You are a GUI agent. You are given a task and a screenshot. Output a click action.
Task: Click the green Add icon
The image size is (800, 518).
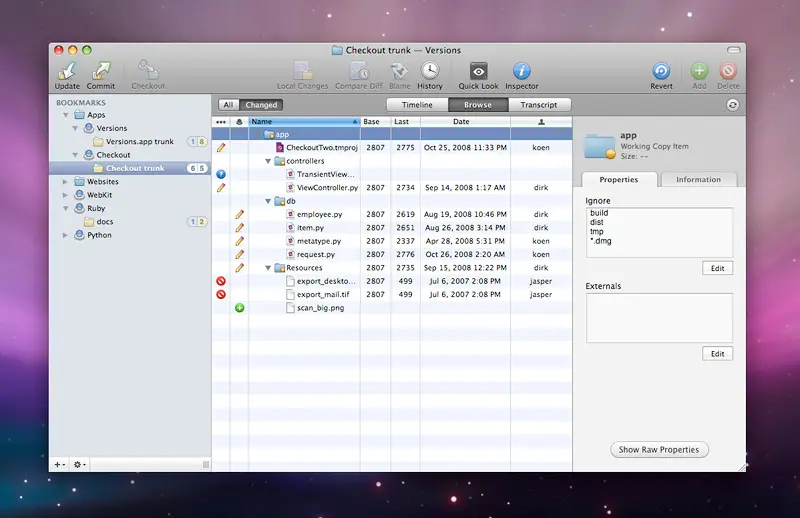pyautogui.click(x=699, y=71)
